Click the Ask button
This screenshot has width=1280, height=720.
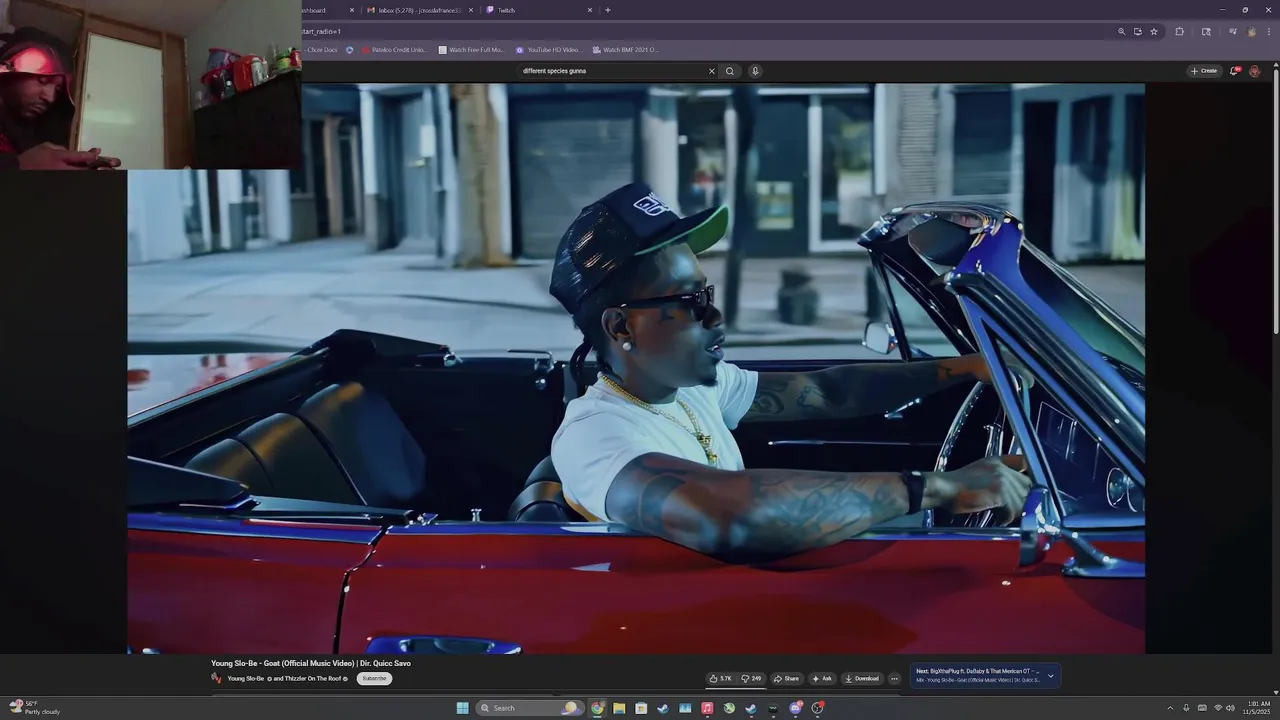tap(822, 678)
